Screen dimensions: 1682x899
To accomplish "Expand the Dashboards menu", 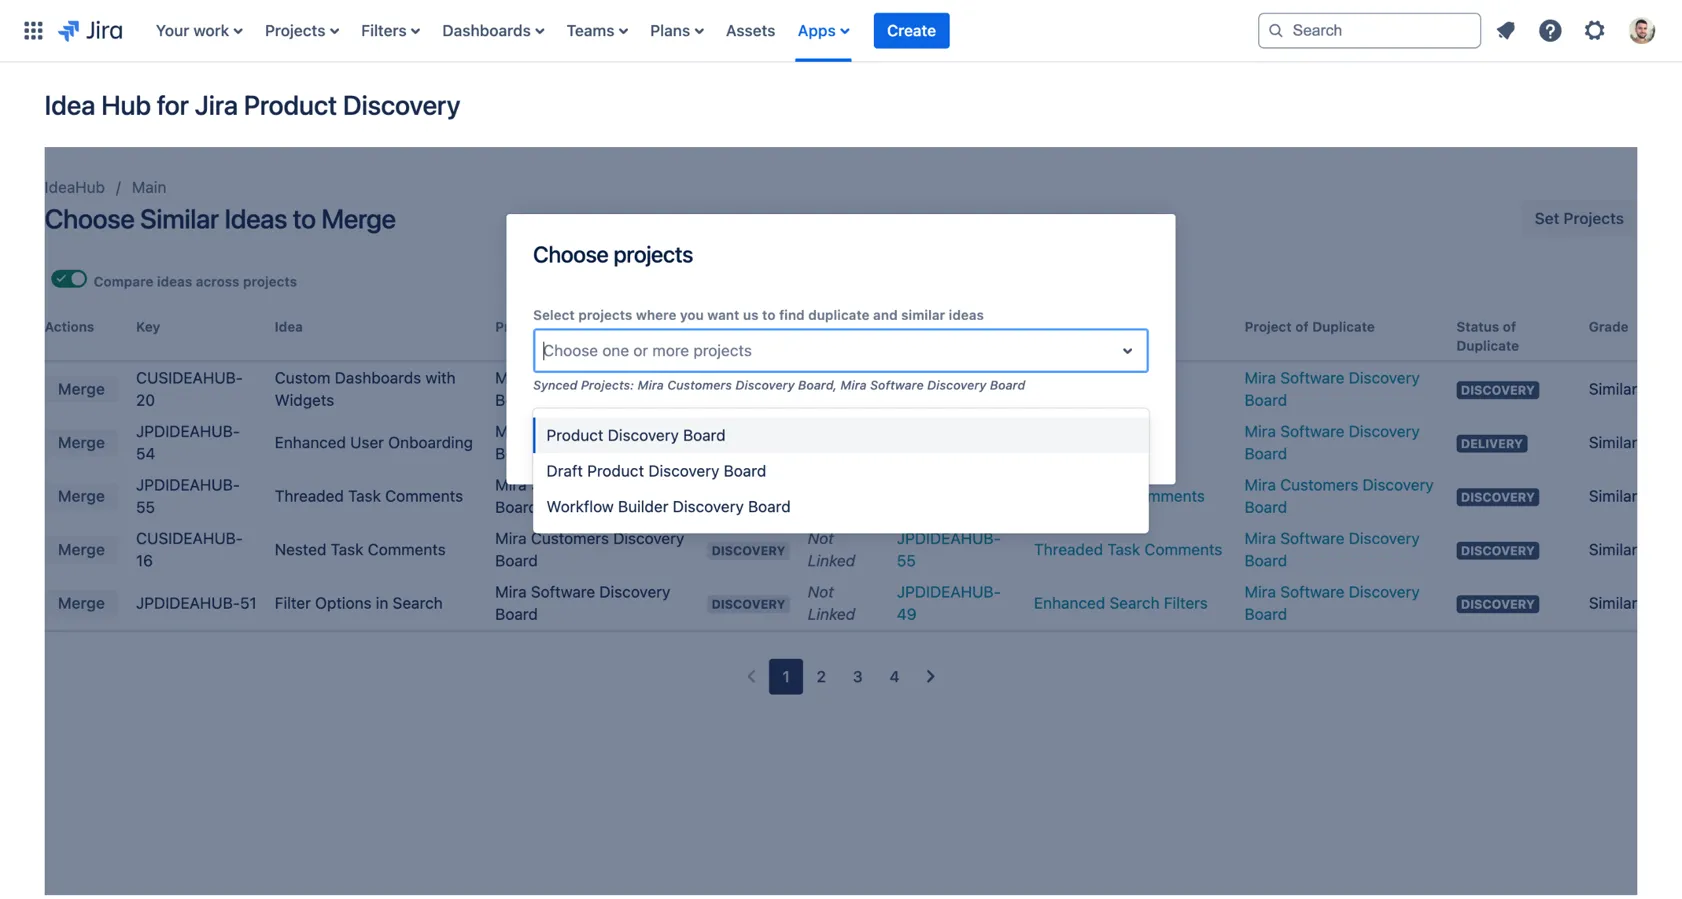I will (x=492, y=30).
